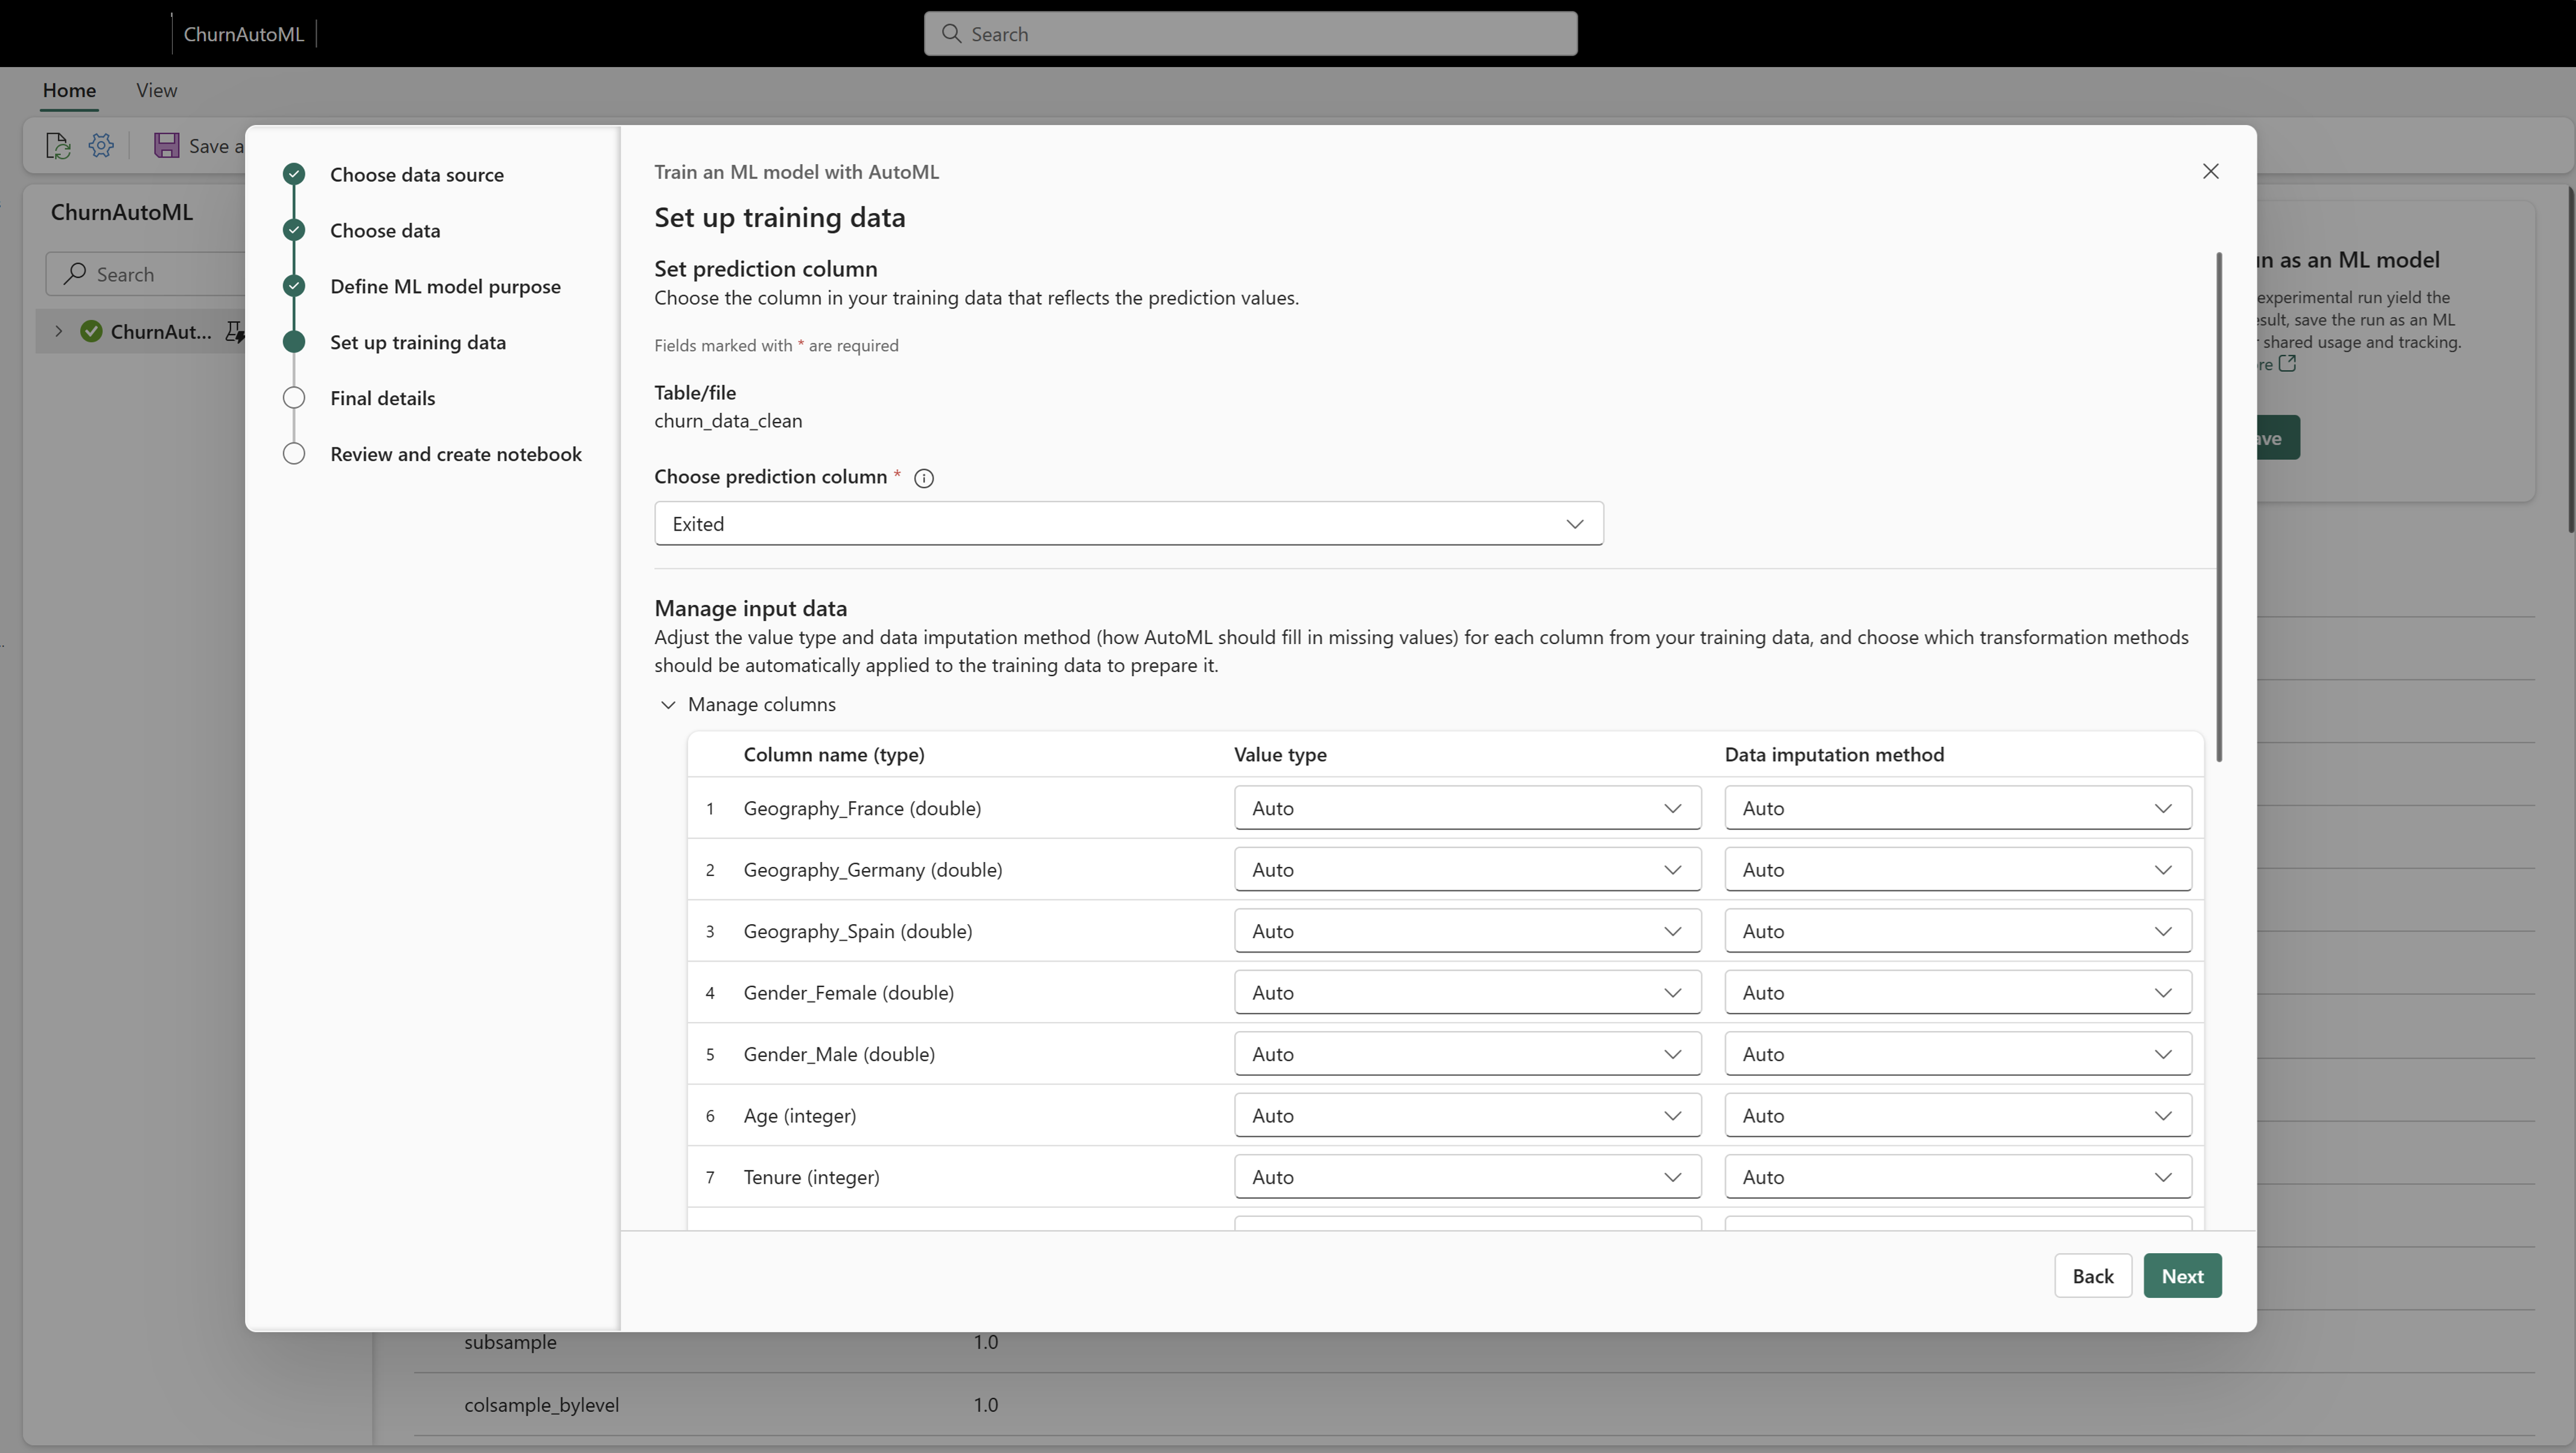
Task: Click the magnifier icon in top search bar
Action: [x=951, y=34]
